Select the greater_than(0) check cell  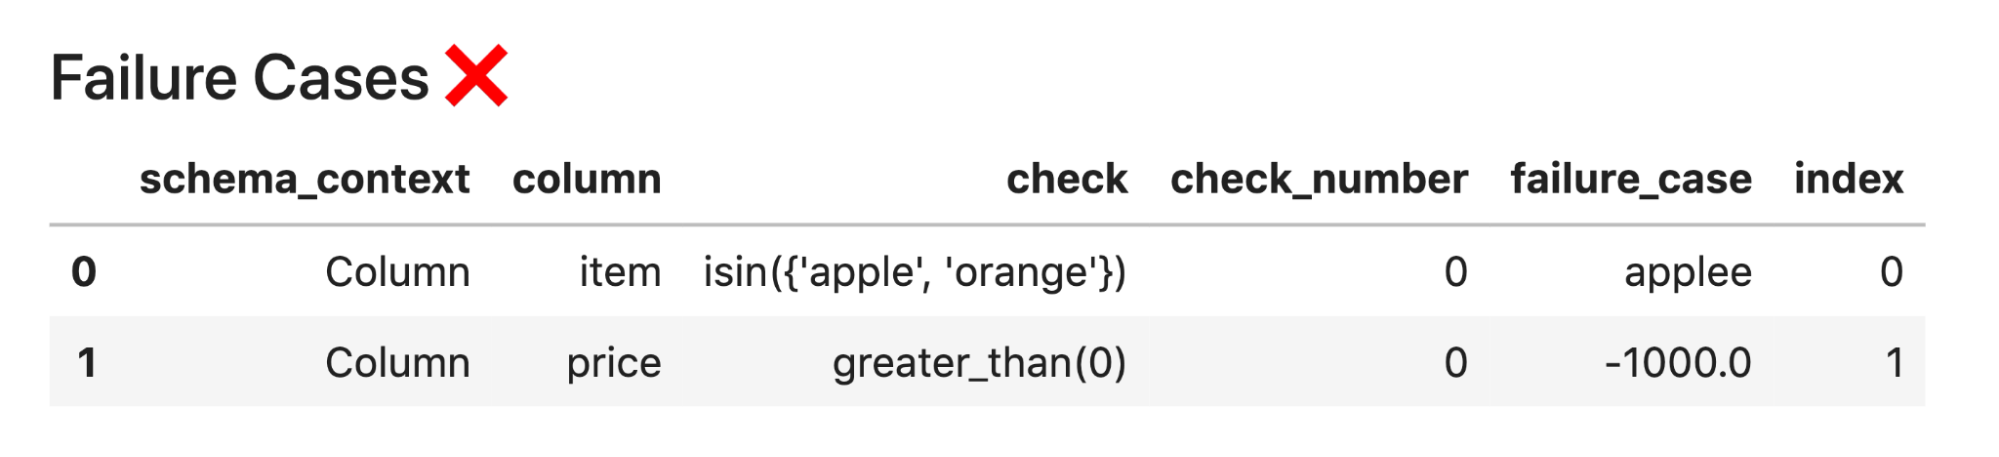(979, 363)
